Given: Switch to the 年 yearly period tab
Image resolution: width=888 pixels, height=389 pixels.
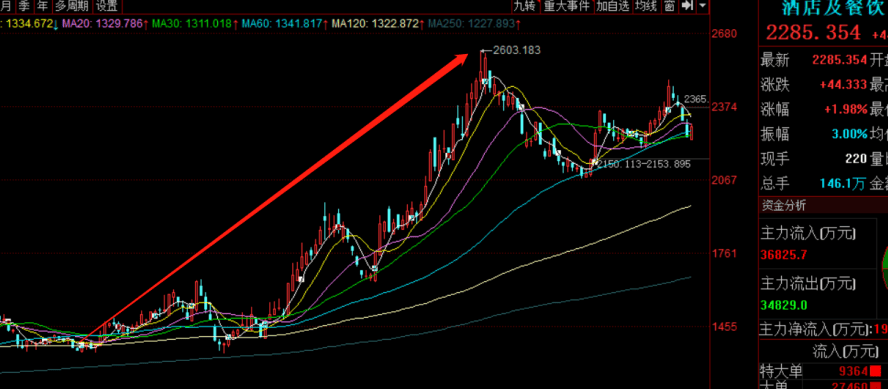Looking at the screenshot, I should point(42,6).
